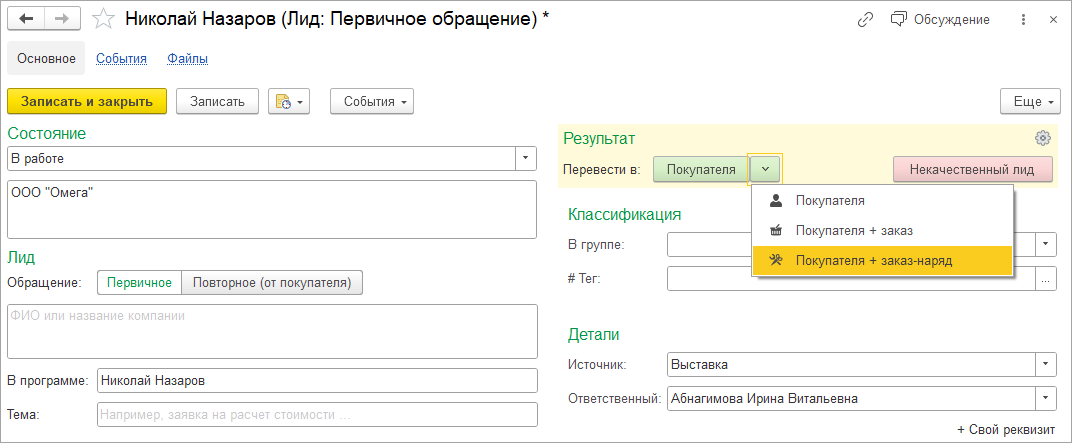Viewport: 1072px width, 443px height.
Task: Open the three-dot more options menu
Action: pyautogui.click(x=1023, y=19)
